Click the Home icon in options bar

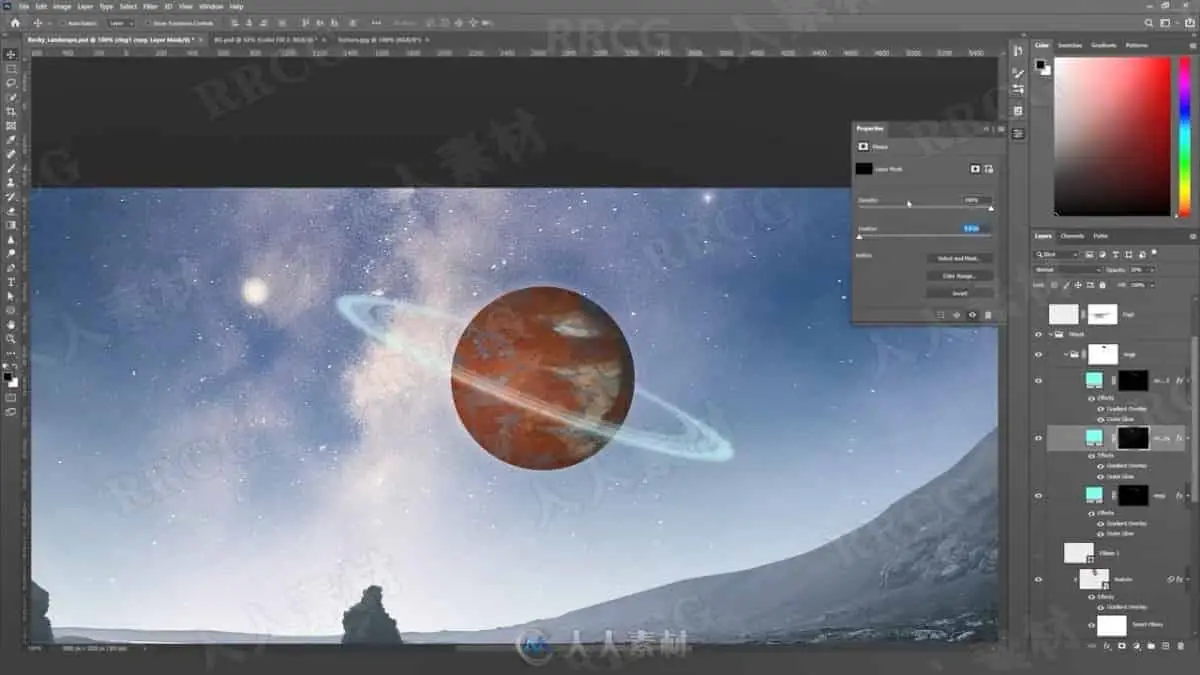tap(14, 22)
